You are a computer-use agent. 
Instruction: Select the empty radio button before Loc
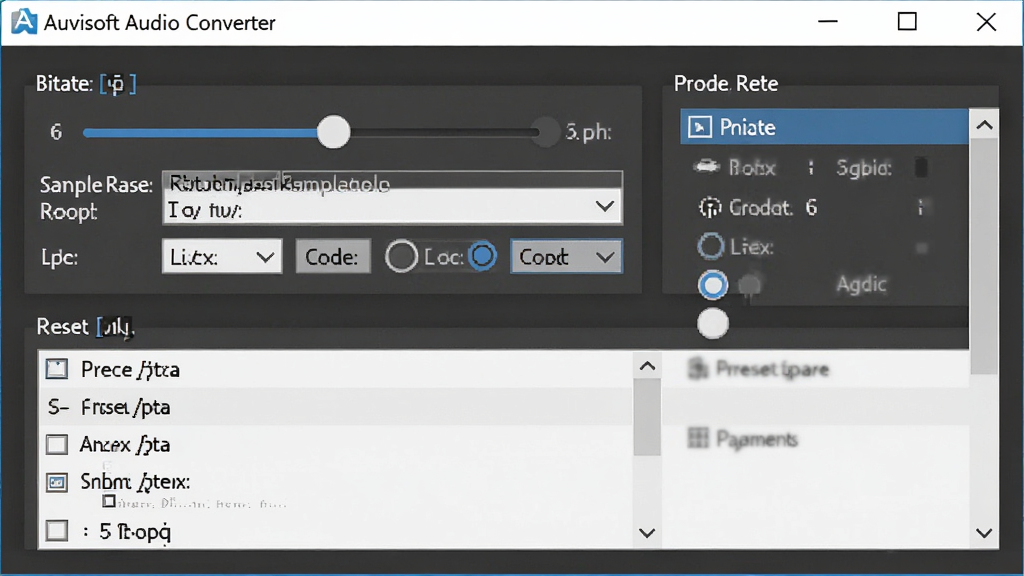pyautogui.click(x=401, y=257)
